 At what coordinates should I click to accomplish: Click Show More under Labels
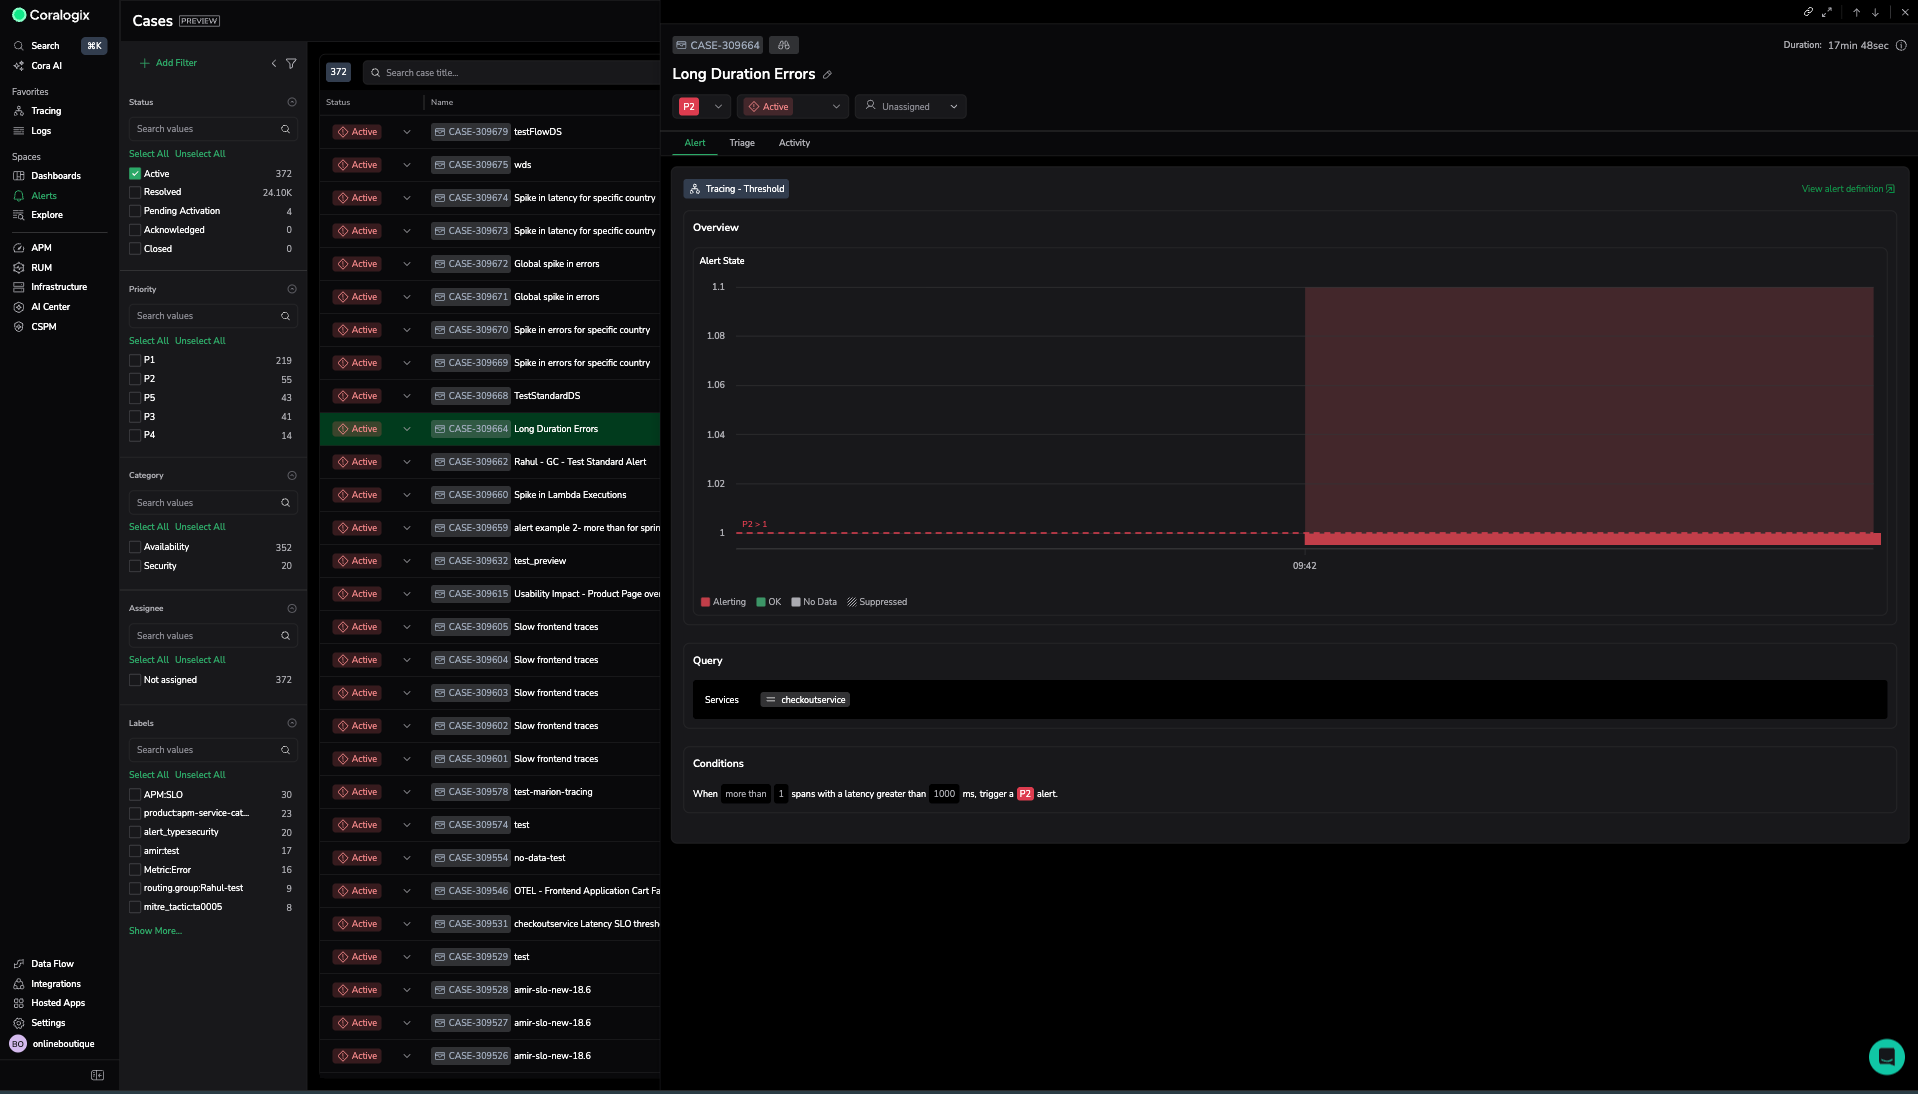click(x=155, y=931)
